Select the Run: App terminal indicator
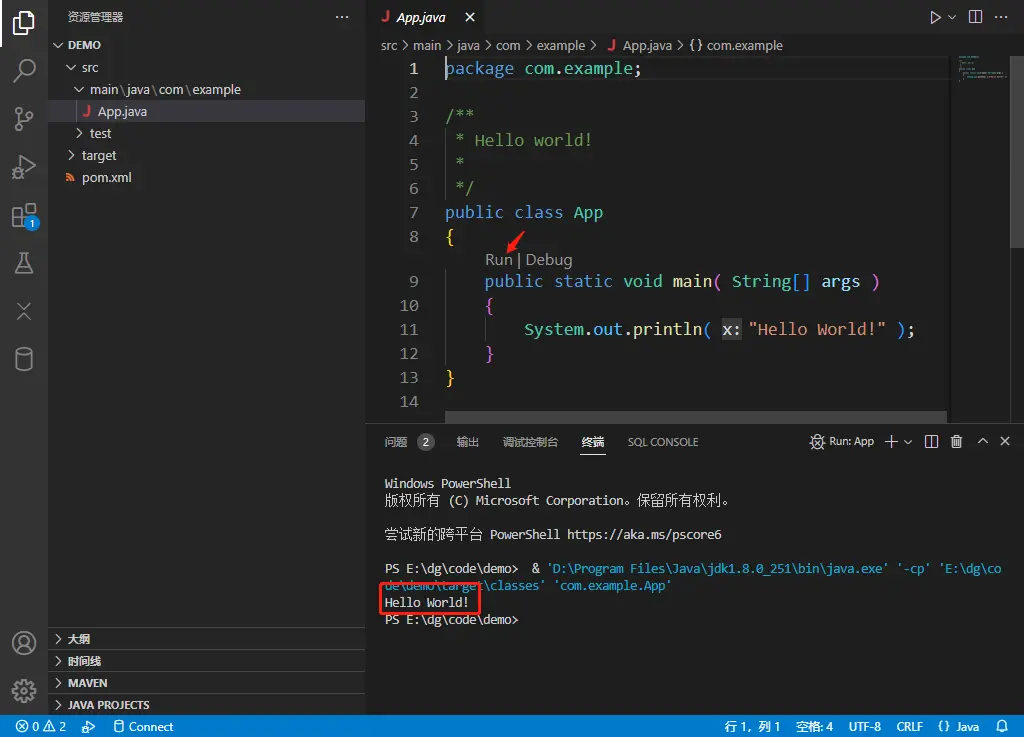This screenshot has height=737, width=1024. click(842, 442)
